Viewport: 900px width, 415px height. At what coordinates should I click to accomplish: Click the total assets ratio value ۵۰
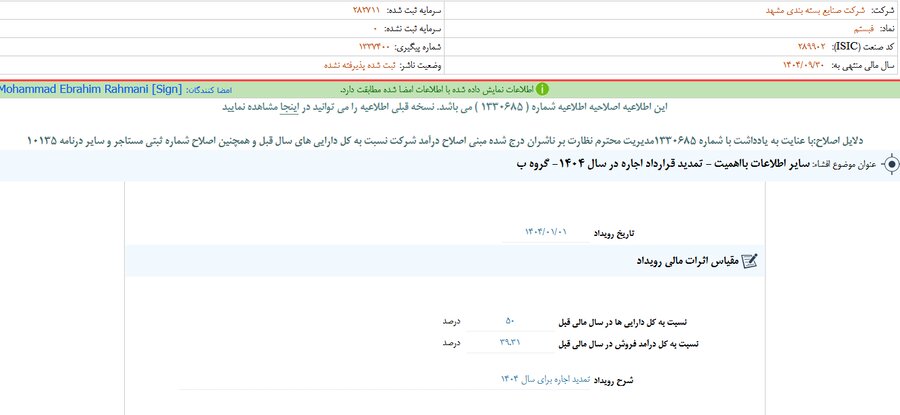point(510,321)
